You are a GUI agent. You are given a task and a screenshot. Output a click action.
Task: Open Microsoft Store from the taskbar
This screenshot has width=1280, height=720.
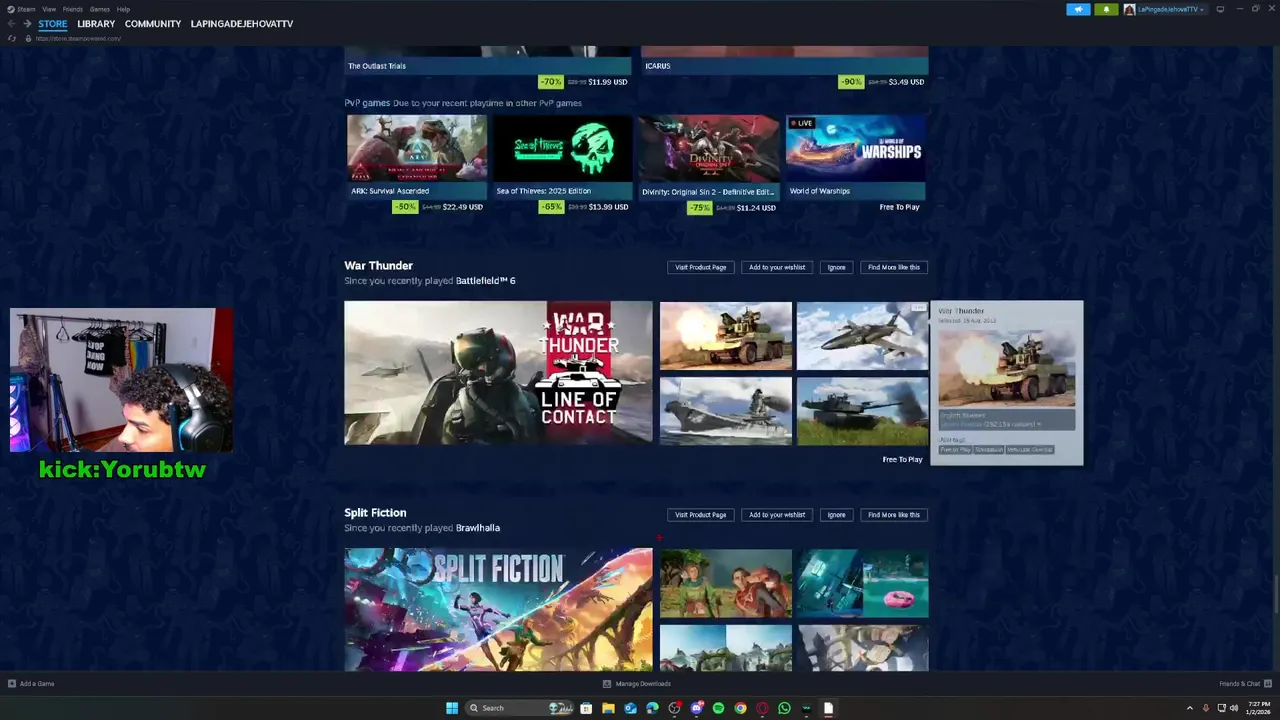[x=586, y=708]
